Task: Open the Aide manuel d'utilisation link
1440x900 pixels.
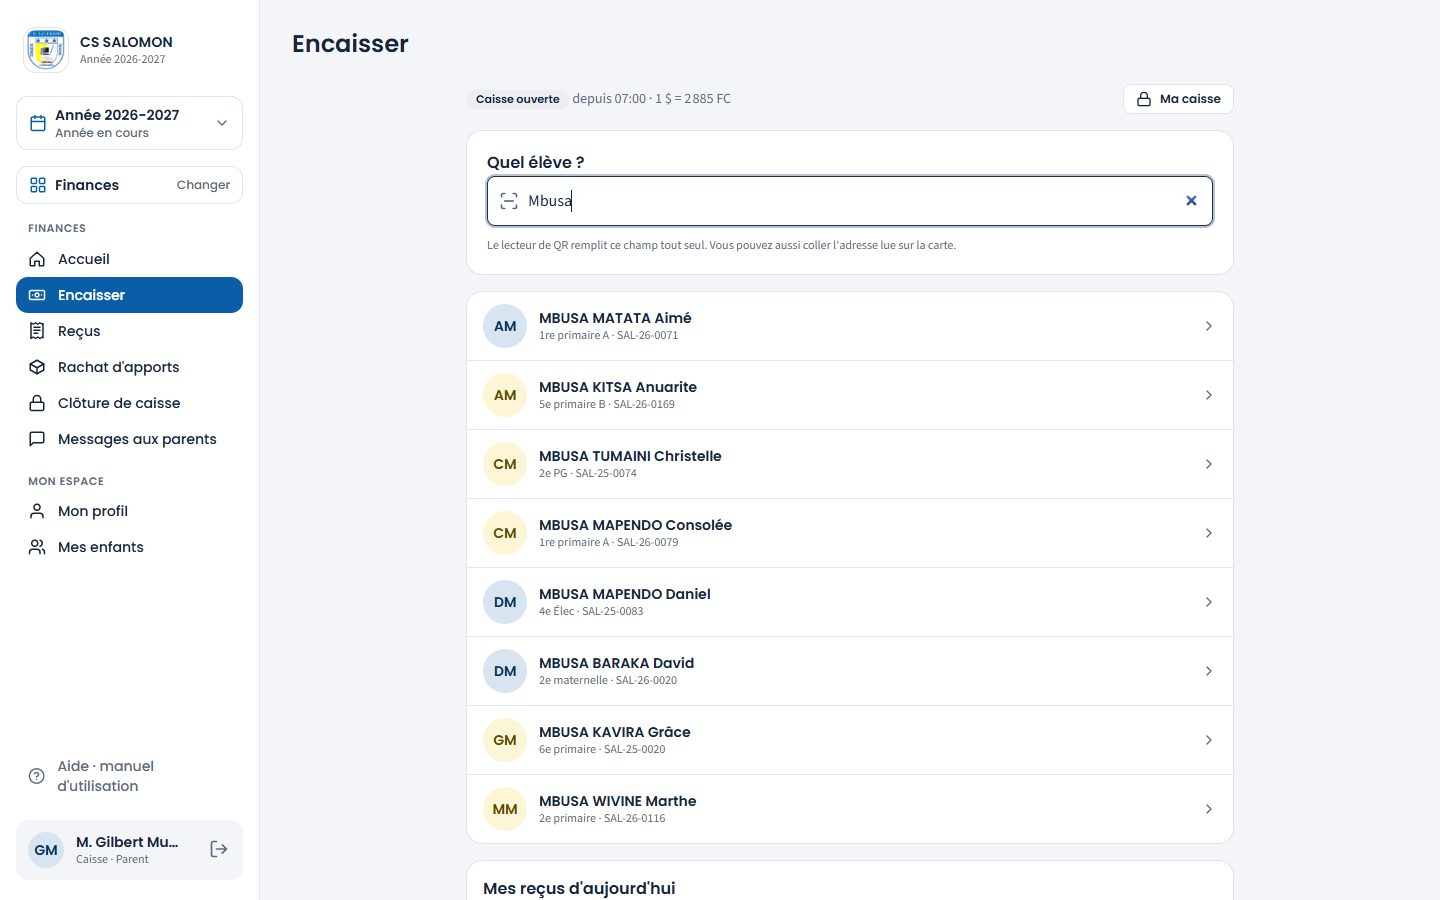Action: pos(129,776)
